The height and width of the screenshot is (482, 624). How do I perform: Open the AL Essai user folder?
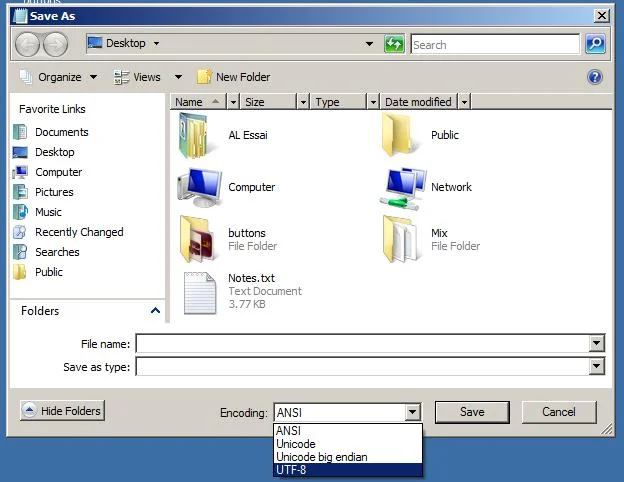(195, 135)
